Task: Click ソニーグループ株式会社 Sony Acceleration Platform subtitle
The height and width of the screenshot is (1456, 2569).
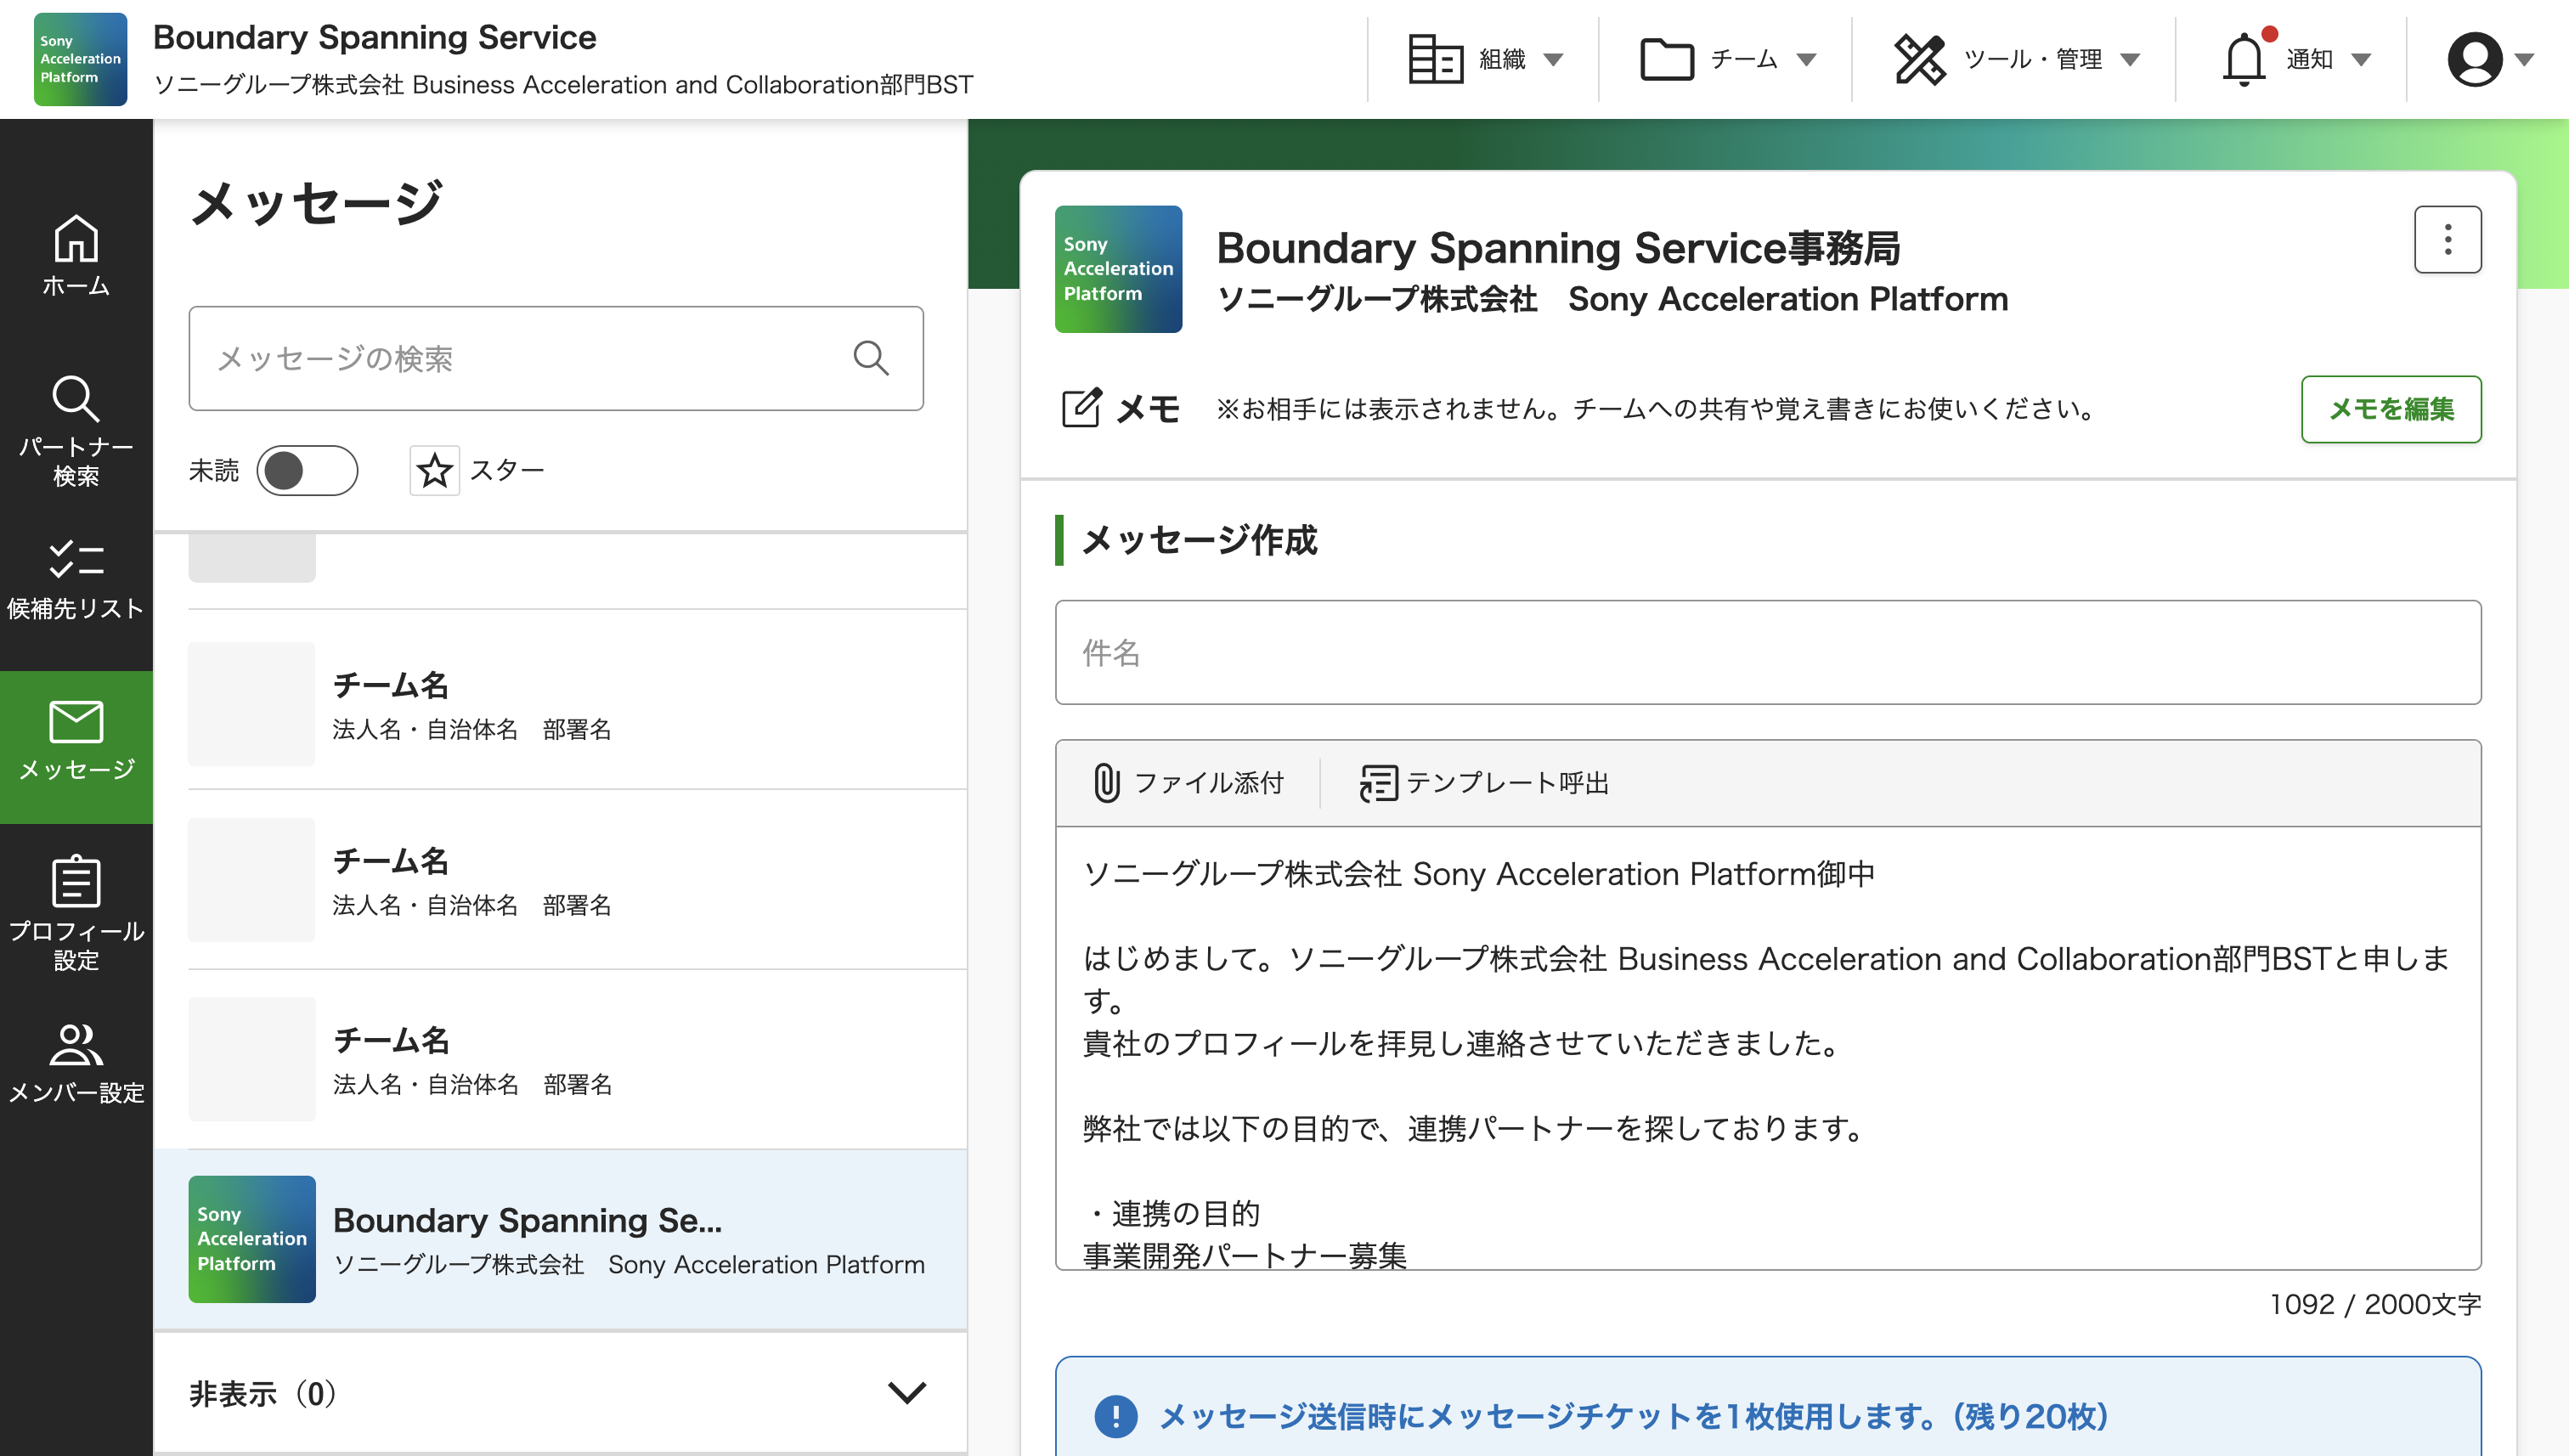Action: pos(1612,299)
